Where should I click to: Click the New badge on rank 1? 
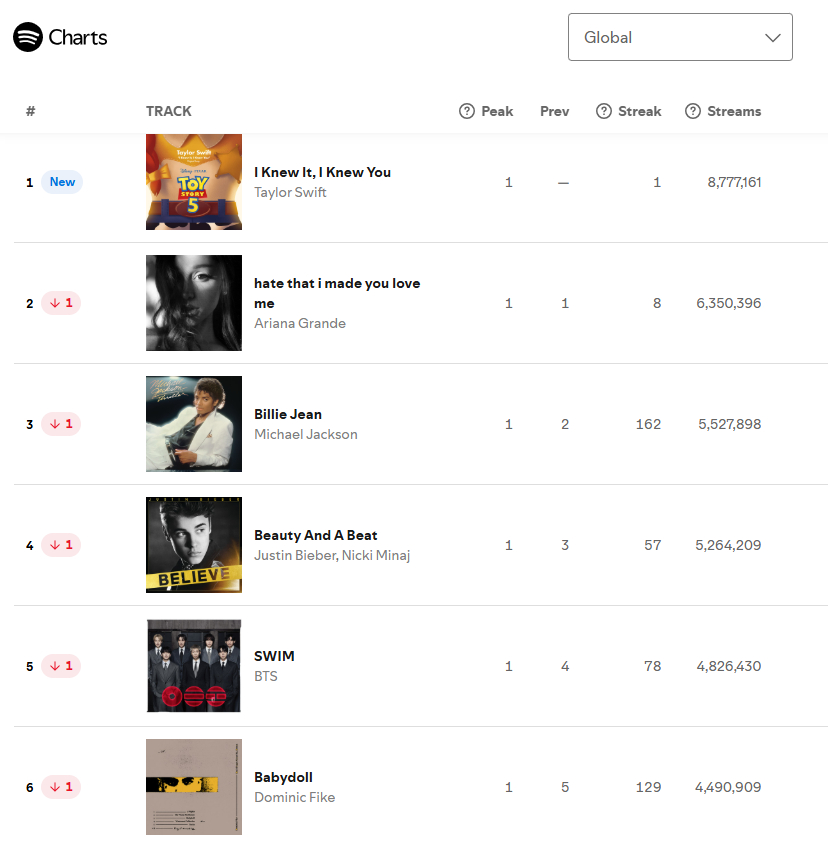[62, 182]
